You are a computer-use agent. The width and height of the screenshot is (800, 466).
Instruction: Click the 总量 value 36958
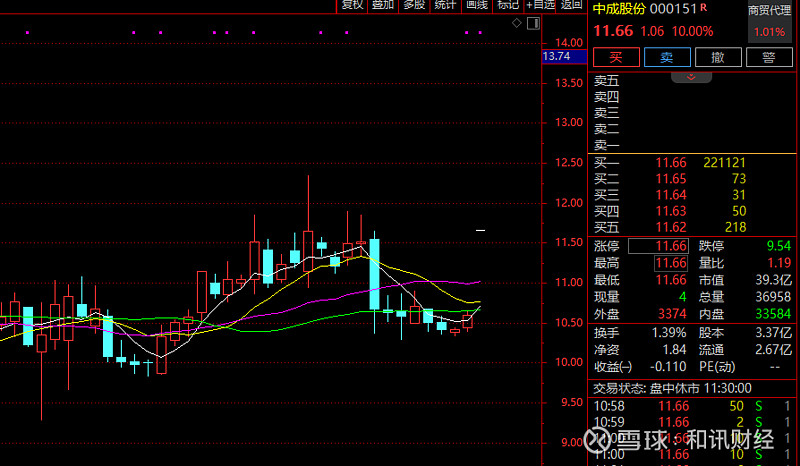click(x=773, y=297)
